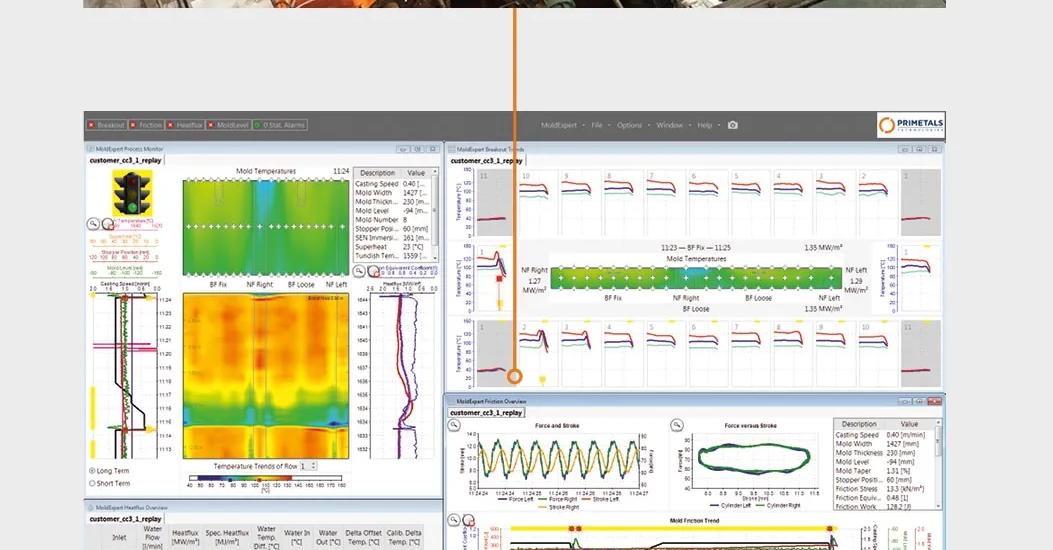
Task: Click the MoldLevel alarm status indicator
Action: 228,125
